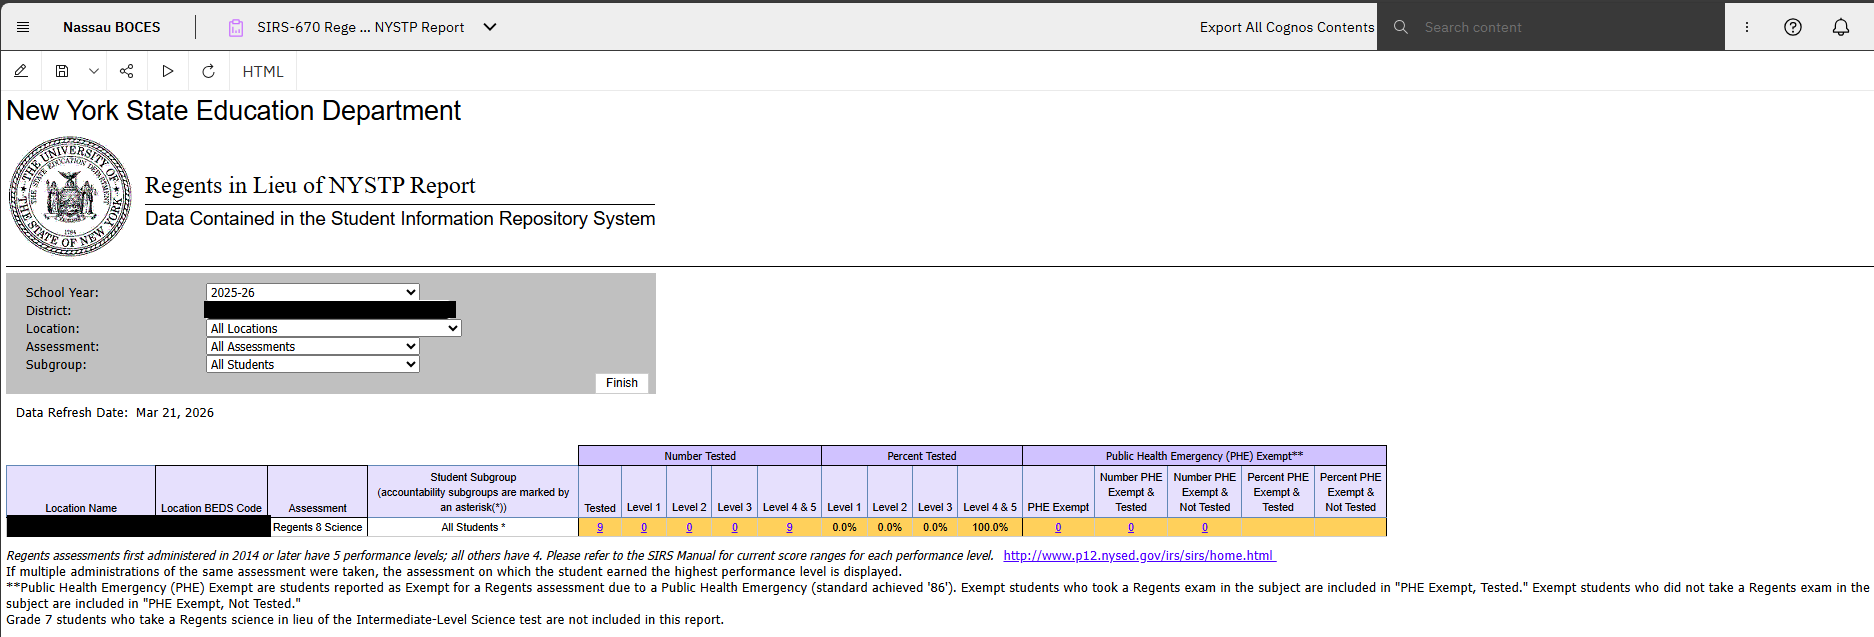This screenshot has width=1874, height=637.
Task: Click the refresh icon
Action: 208,71
